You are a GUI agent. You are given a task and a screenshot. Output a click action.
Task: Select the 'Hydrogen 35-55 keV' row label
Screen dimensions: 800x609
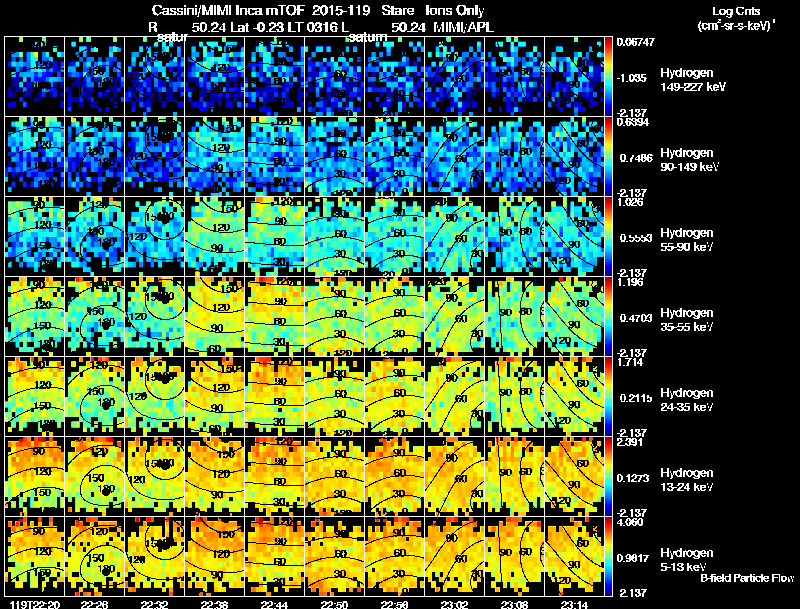click(x=687, y=320)
